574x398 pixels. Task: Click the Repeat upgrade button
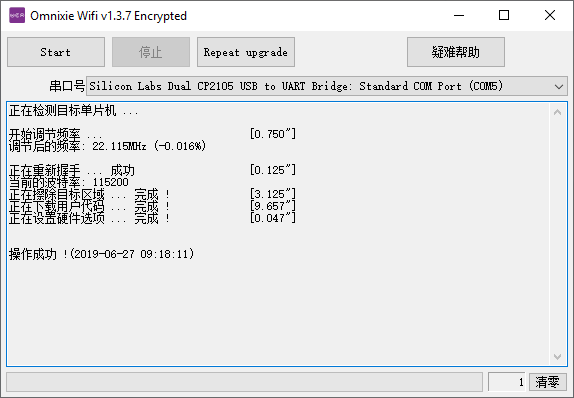point(246,52)
